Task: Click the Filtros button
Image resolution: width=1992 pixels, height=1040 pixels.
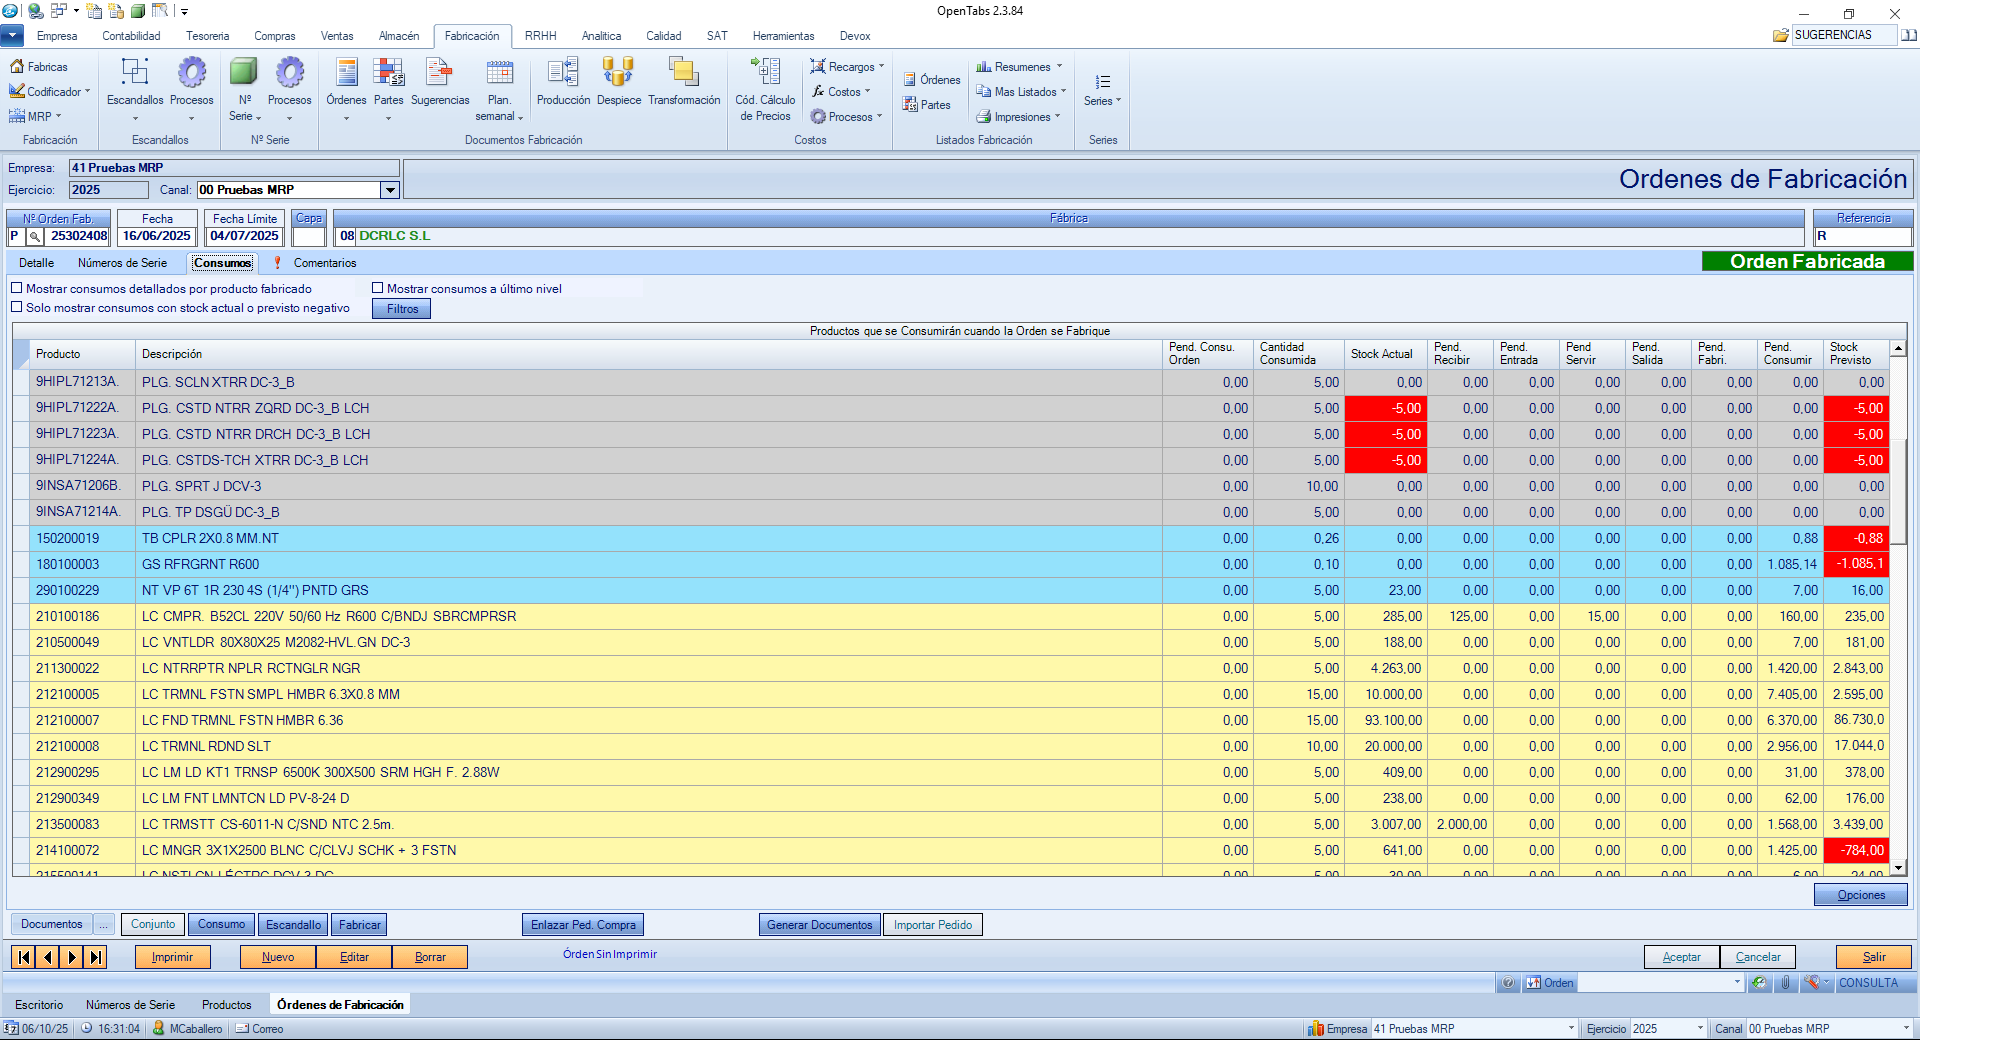Action: 402,309
